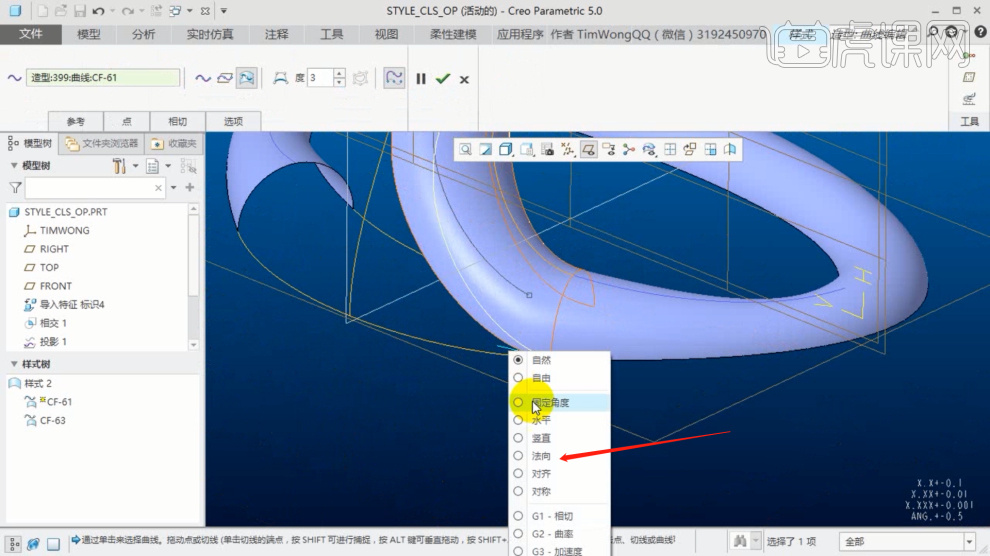Screen dimensions: 990x556
Task: Click the Save icon in quick access toolbar
Action: click(80, 11)
